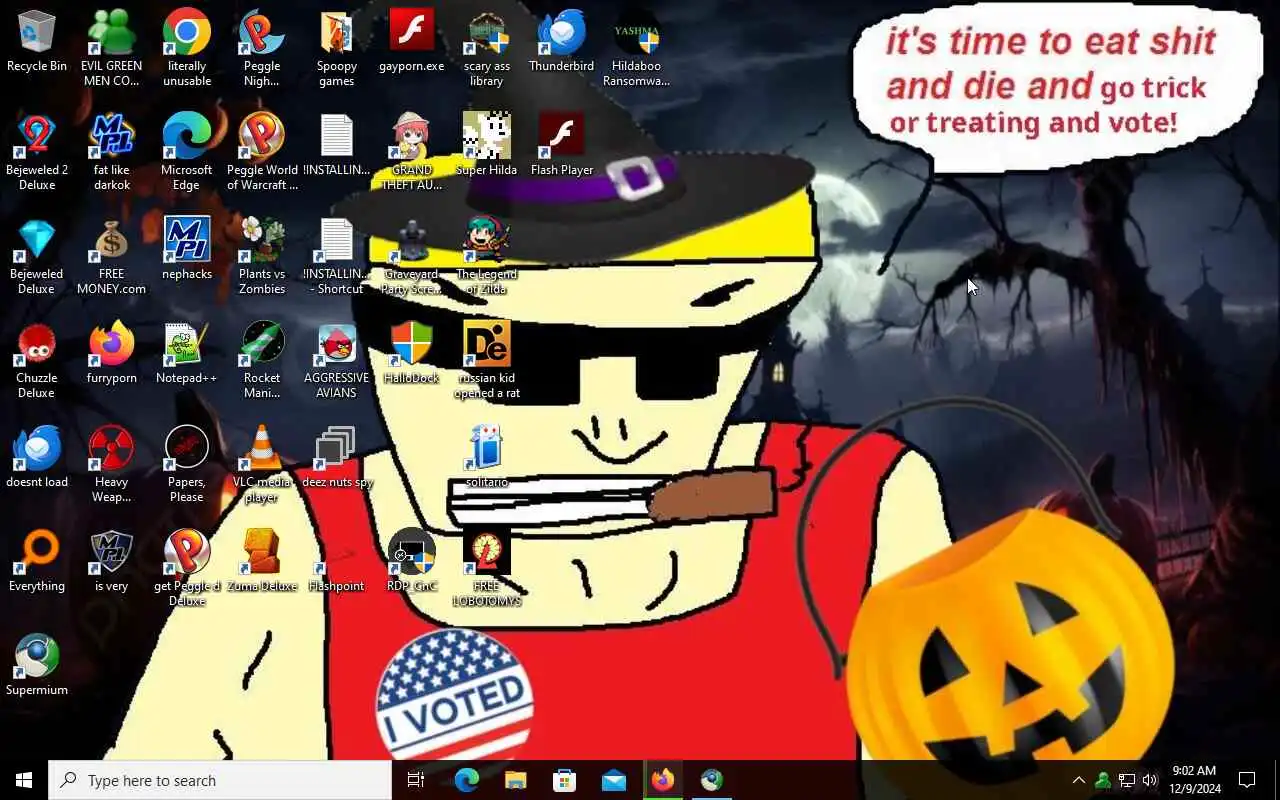Select the Thunderbird desktop icon
The height and width of the screenshot is (800, 1280).
[562, 42]
